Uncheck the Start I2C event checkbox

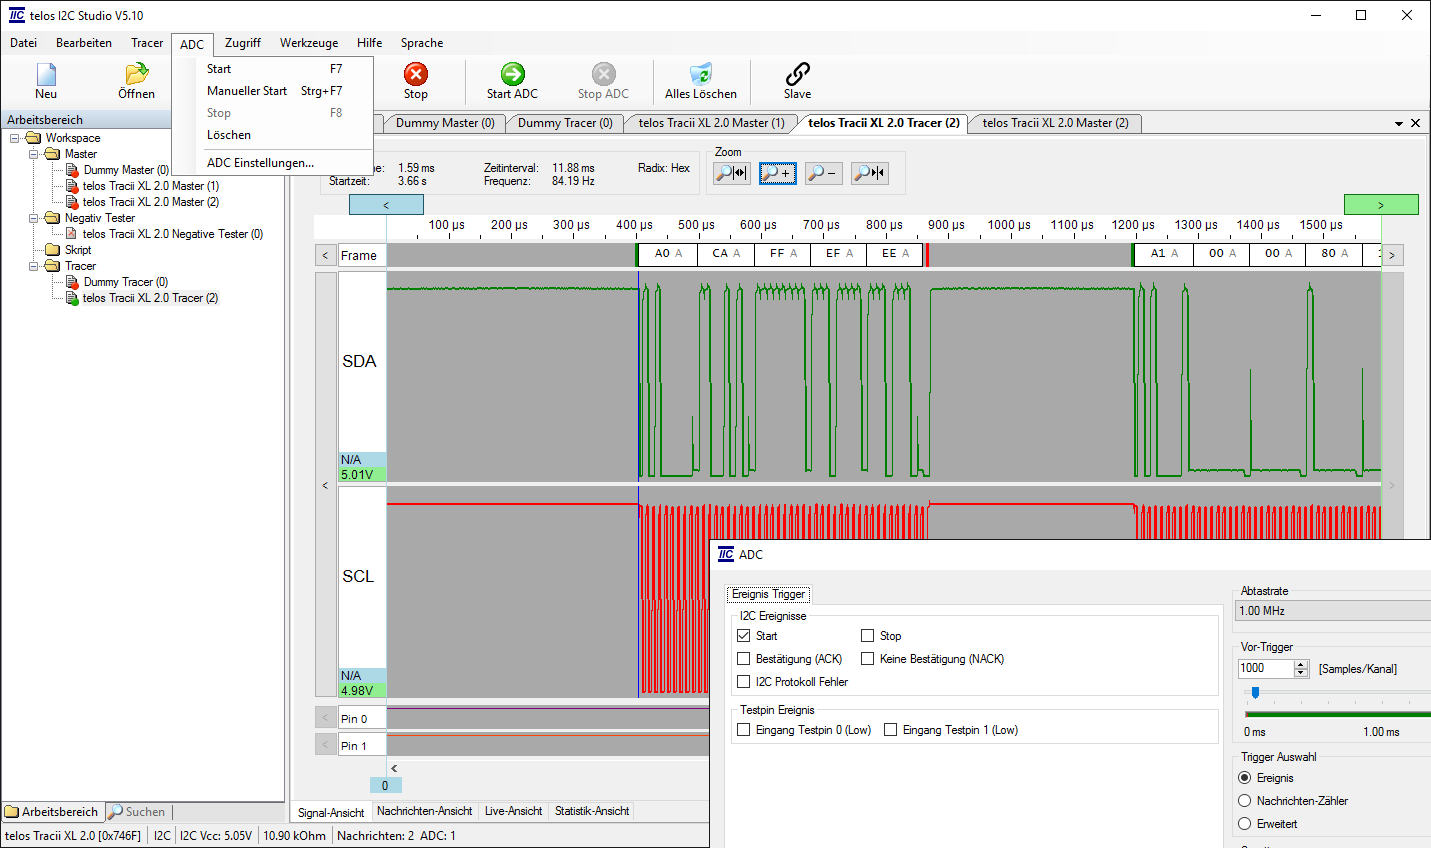[743, 636]
